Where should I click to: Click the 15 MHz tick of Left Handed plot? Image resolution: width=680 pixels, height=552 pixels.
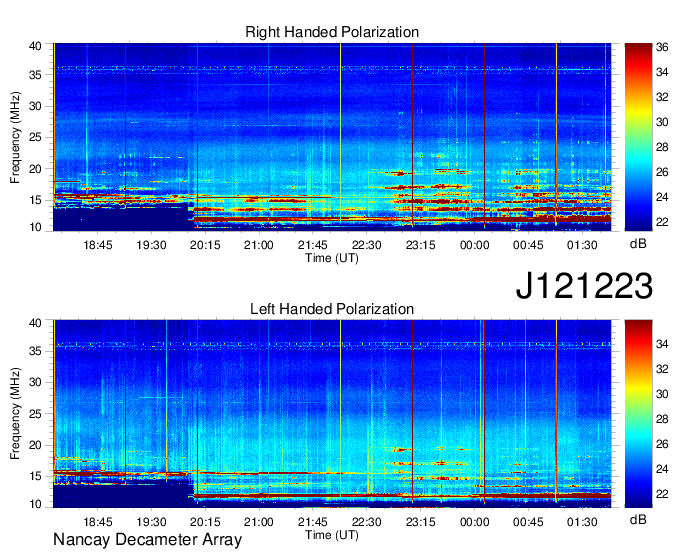[35, 477]
